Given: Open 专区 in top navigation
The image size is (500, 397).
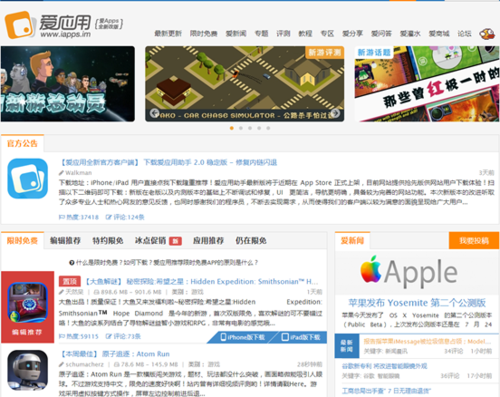Looking at the screenshot, I should click(x=327, y=33).
